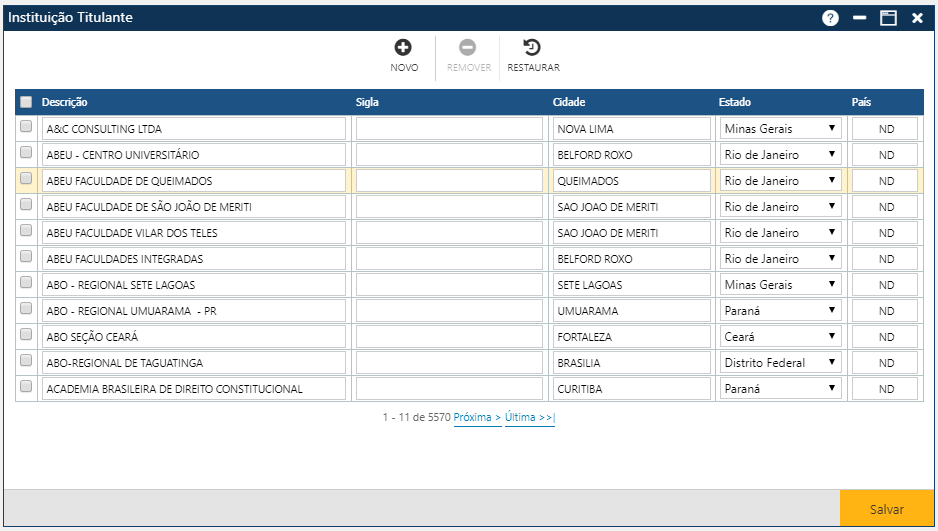Open Estado dropdown for A&C CONSULTING LTDA

pyautogui.click(x=780, y=129)
